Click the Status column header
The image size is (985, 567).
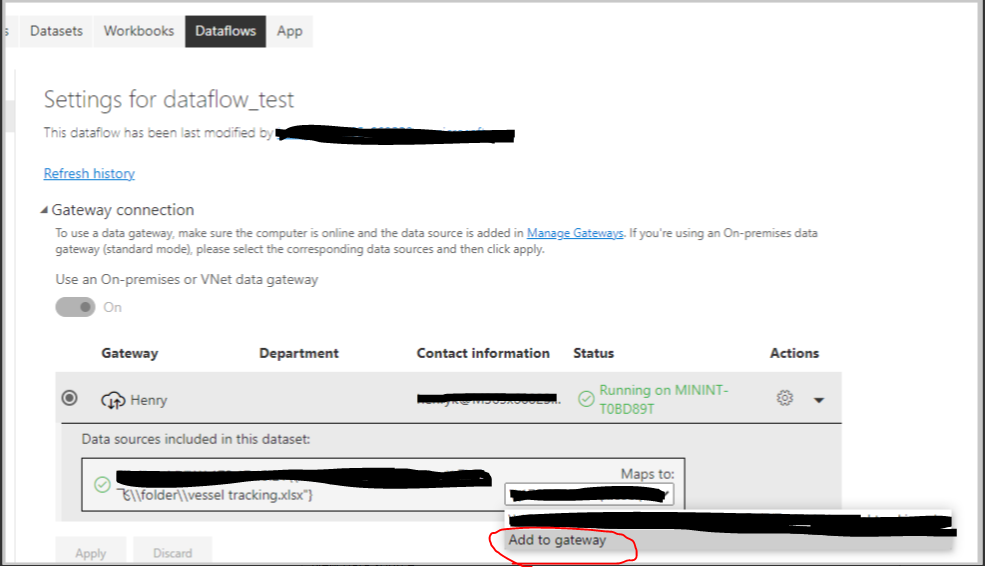click(594, 354)
